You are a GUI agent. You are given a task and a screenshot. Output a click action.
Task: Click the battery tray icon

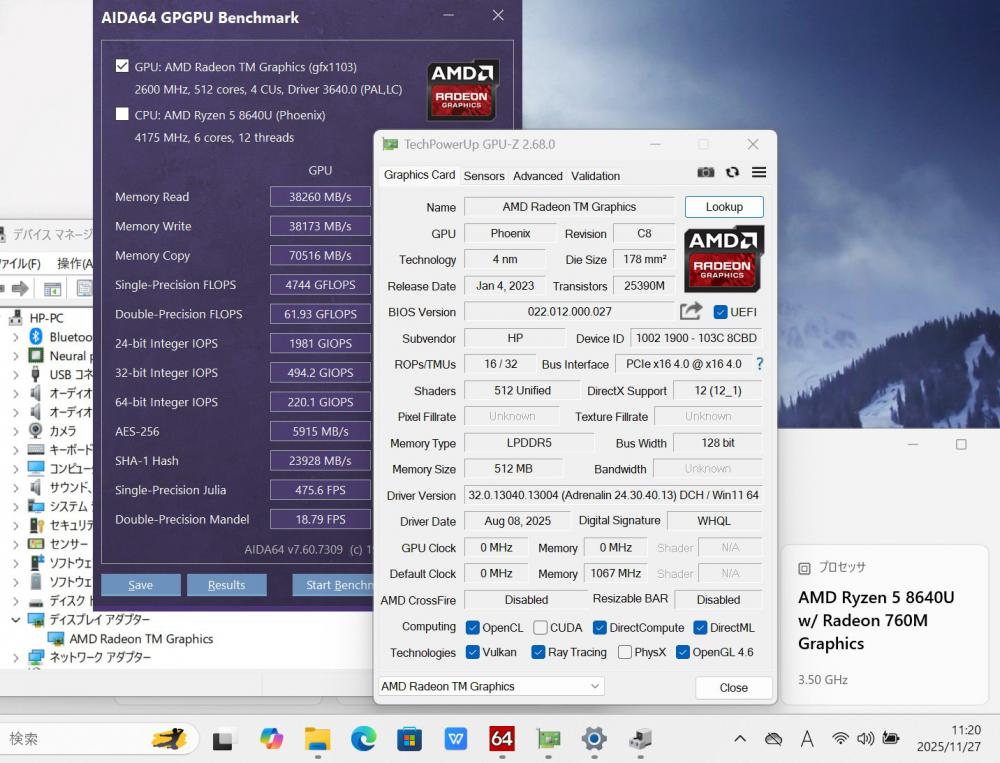click(891, 739)
